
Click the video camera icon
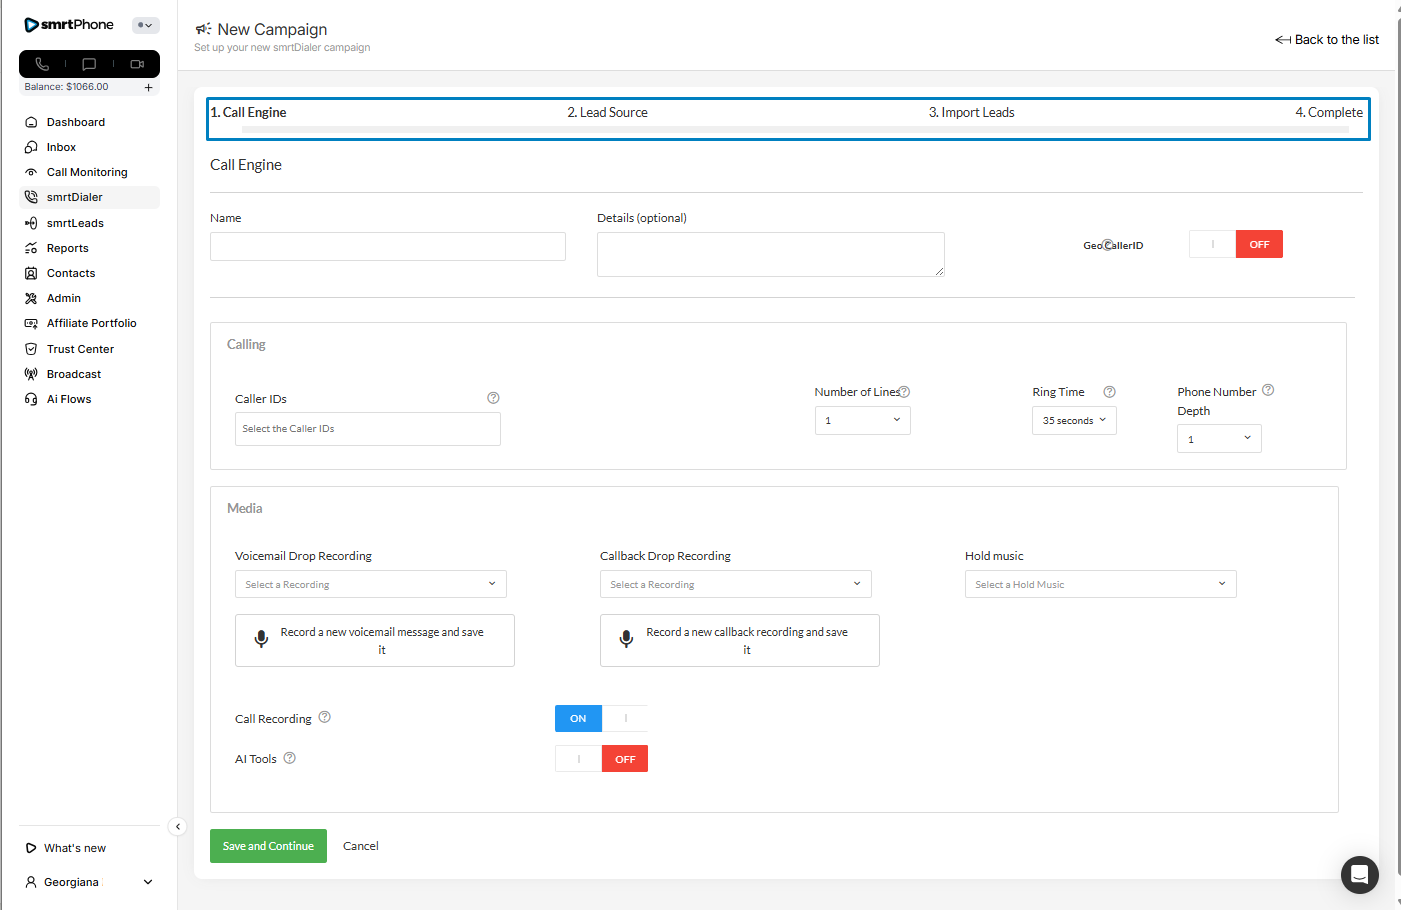coord(137,64)
